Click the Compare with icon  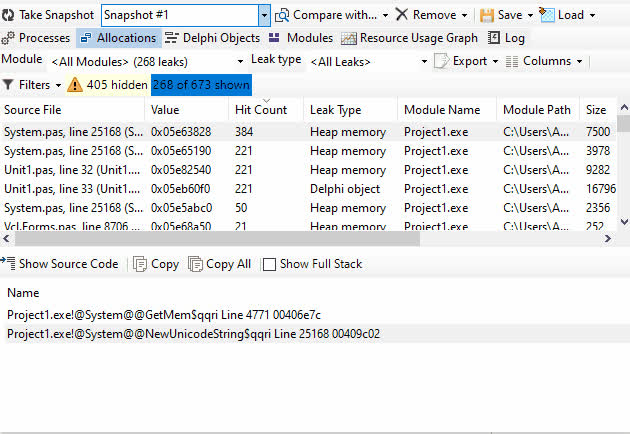point(282,15)
